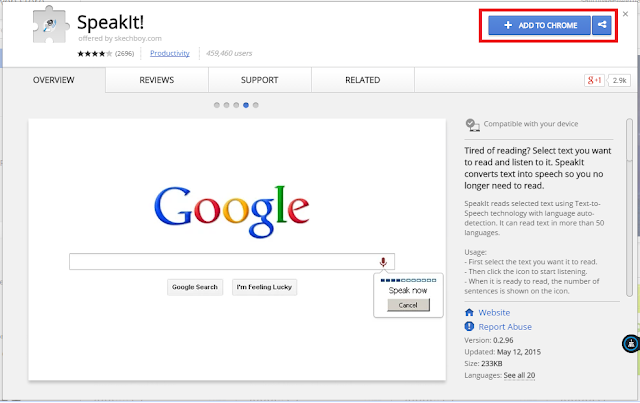Click the Version: 0.2.96 text
Screen dimensions: 640x403
coord(489,340)
